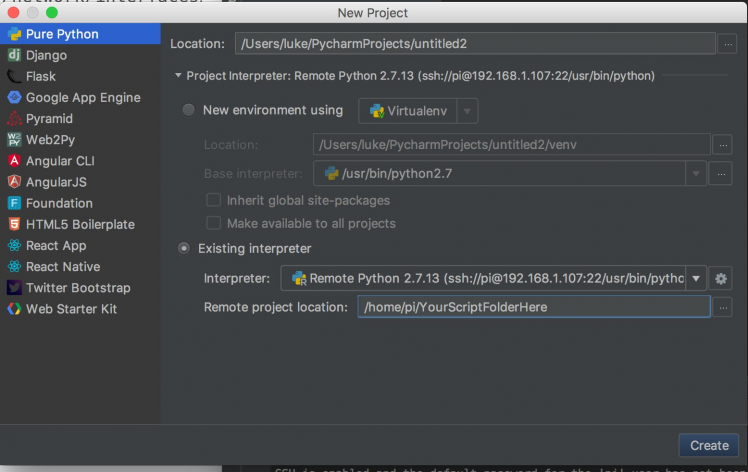Open the Virtualenv environment dropdown arrow
Screen dimensions: 748x472
467,111
